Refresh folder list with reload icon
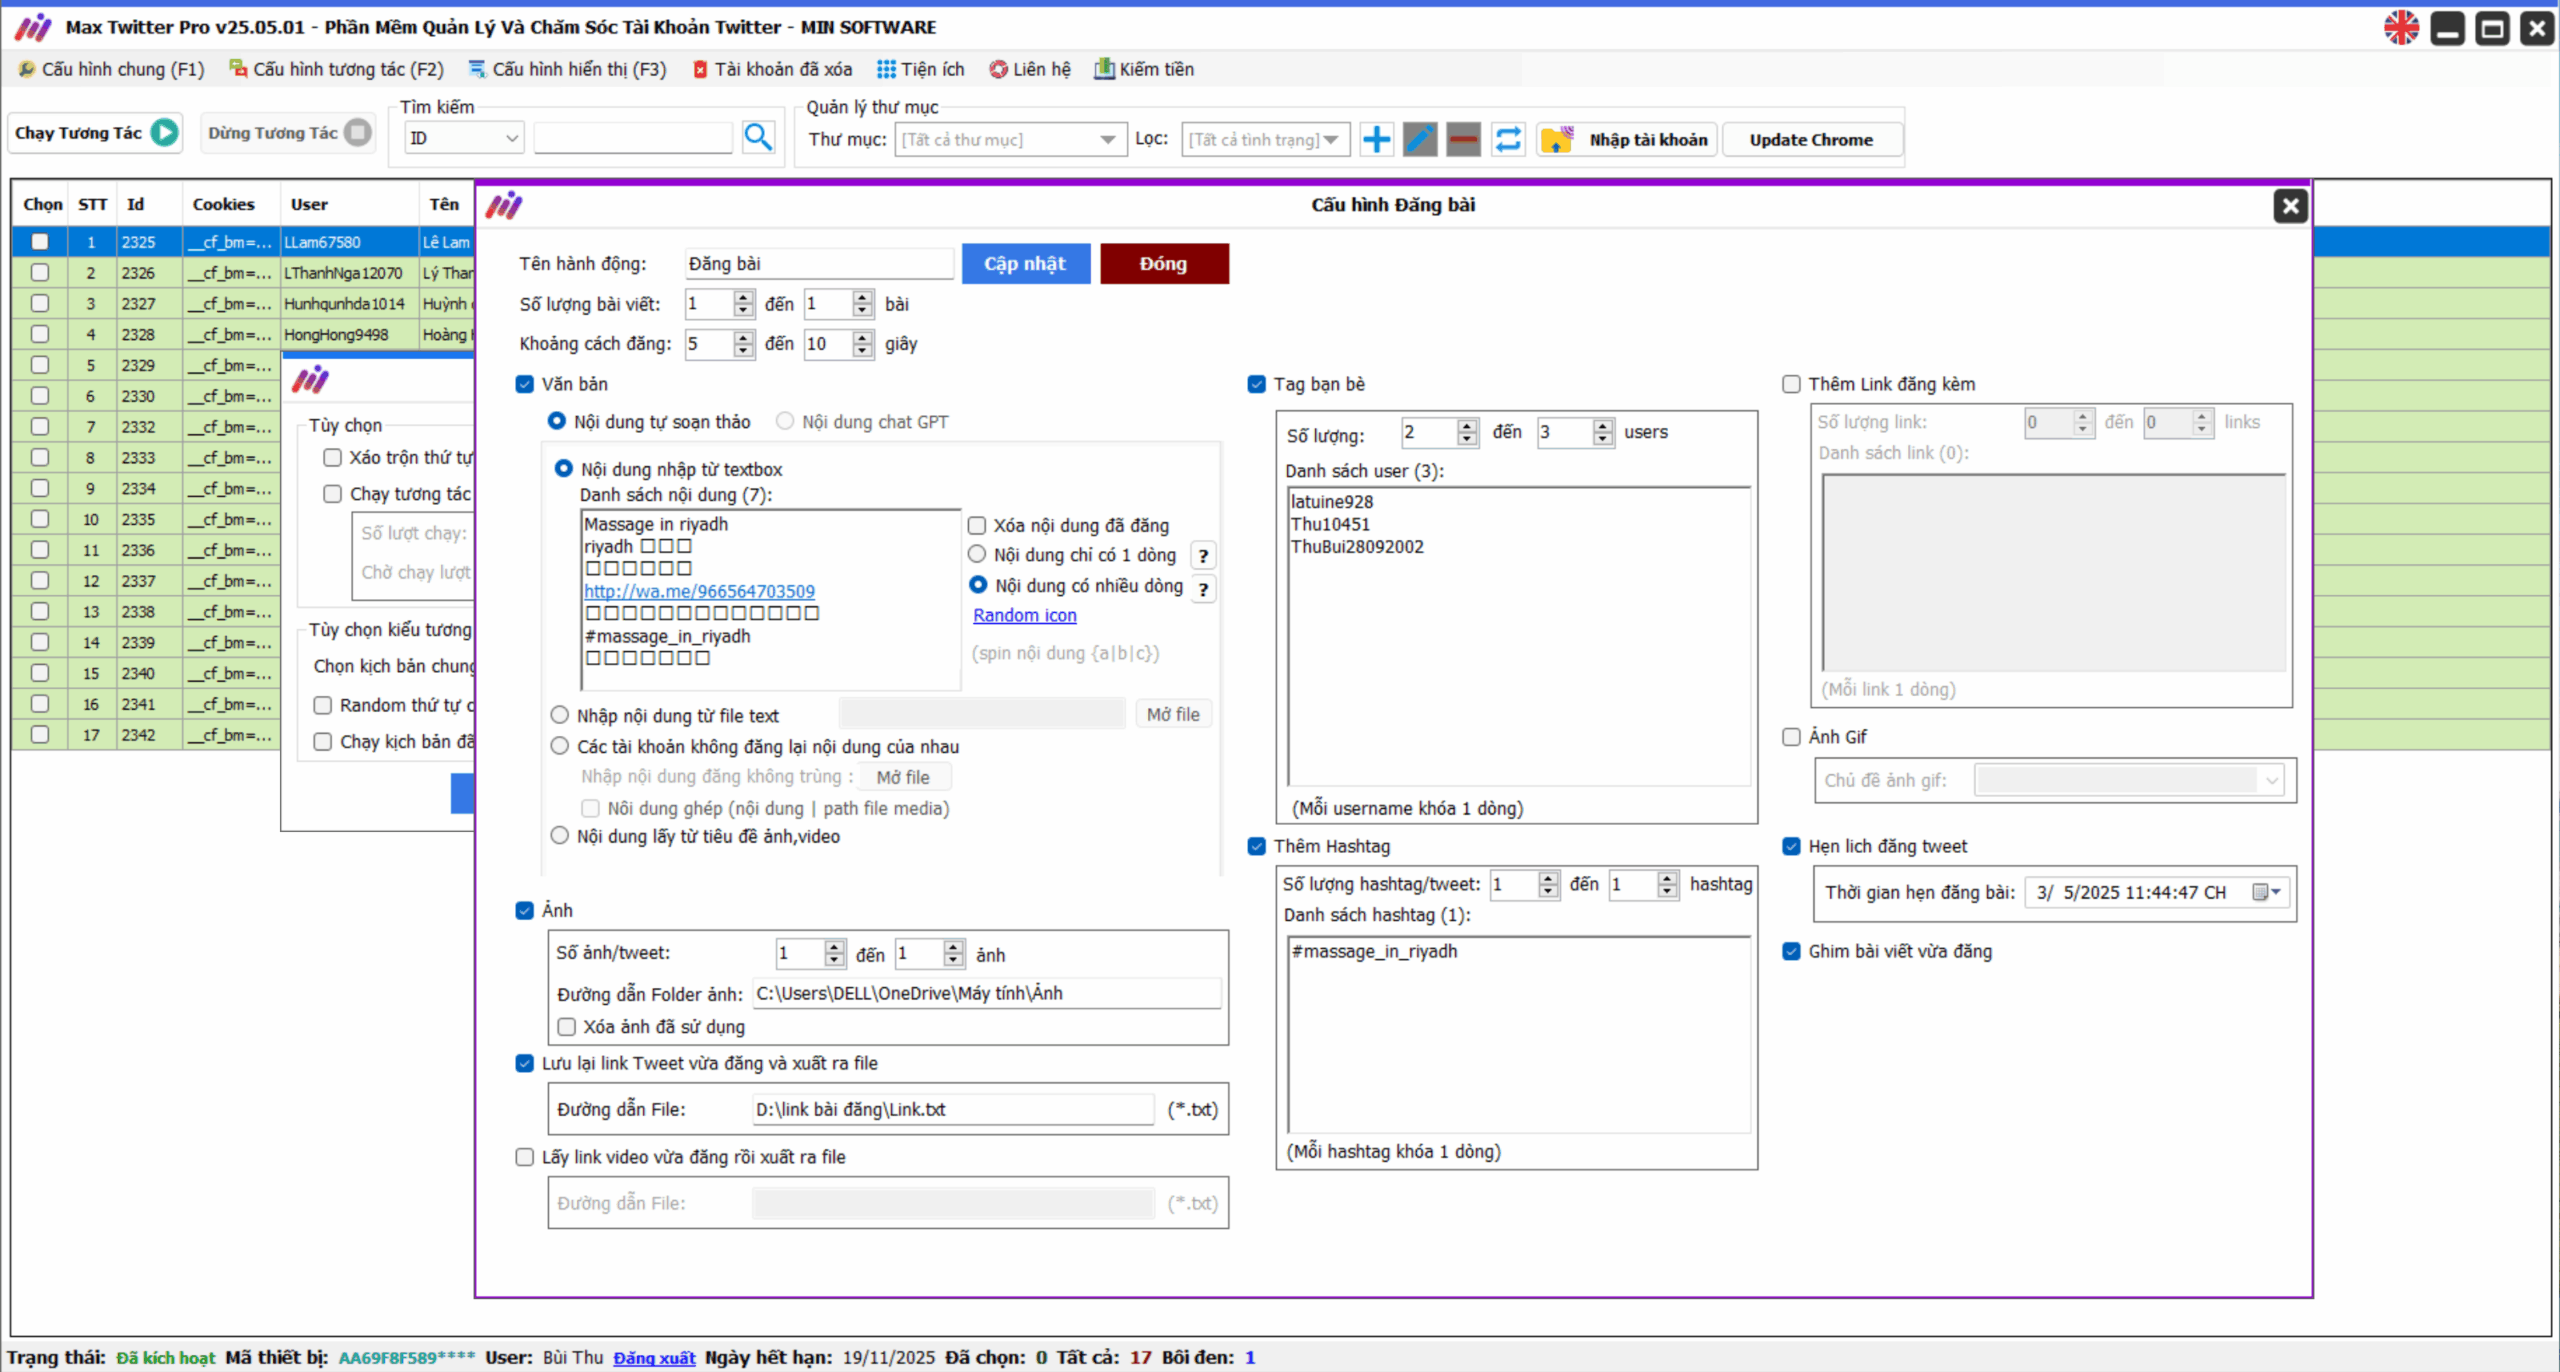This screenshot has width=2560, height=1372. pyautogui.click(x=1508, y=139)
